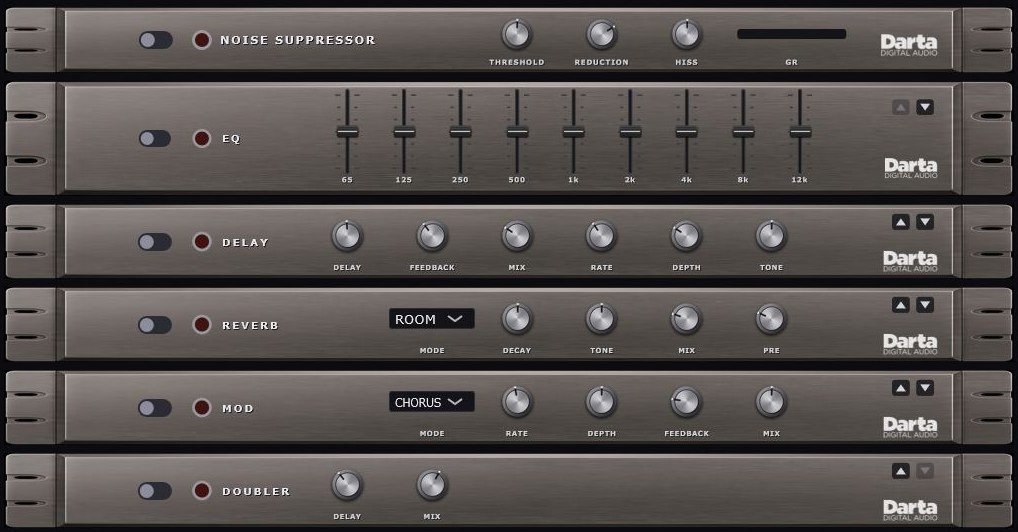
Task: Click the Delay module's Depth knob
Action: (686, 236)
